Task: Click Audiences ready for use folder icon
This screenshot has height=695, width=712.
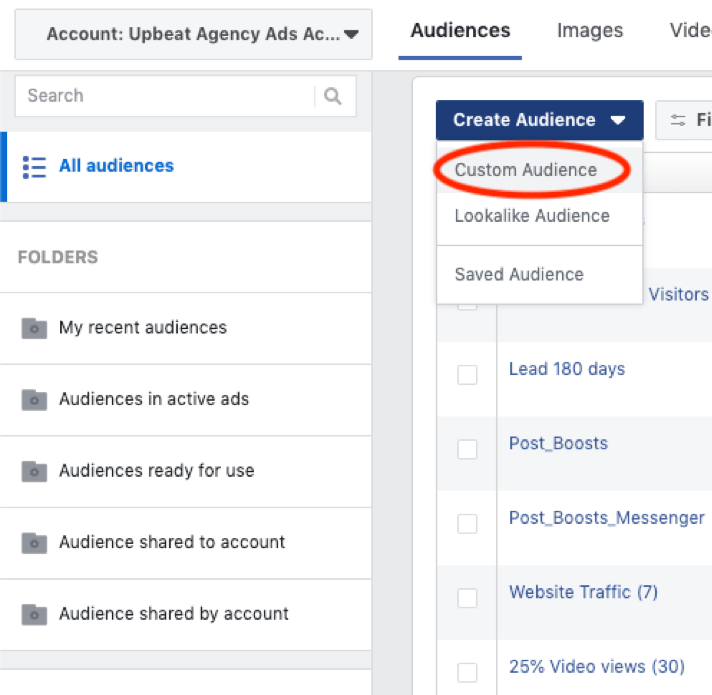Action: coord(34,471)
